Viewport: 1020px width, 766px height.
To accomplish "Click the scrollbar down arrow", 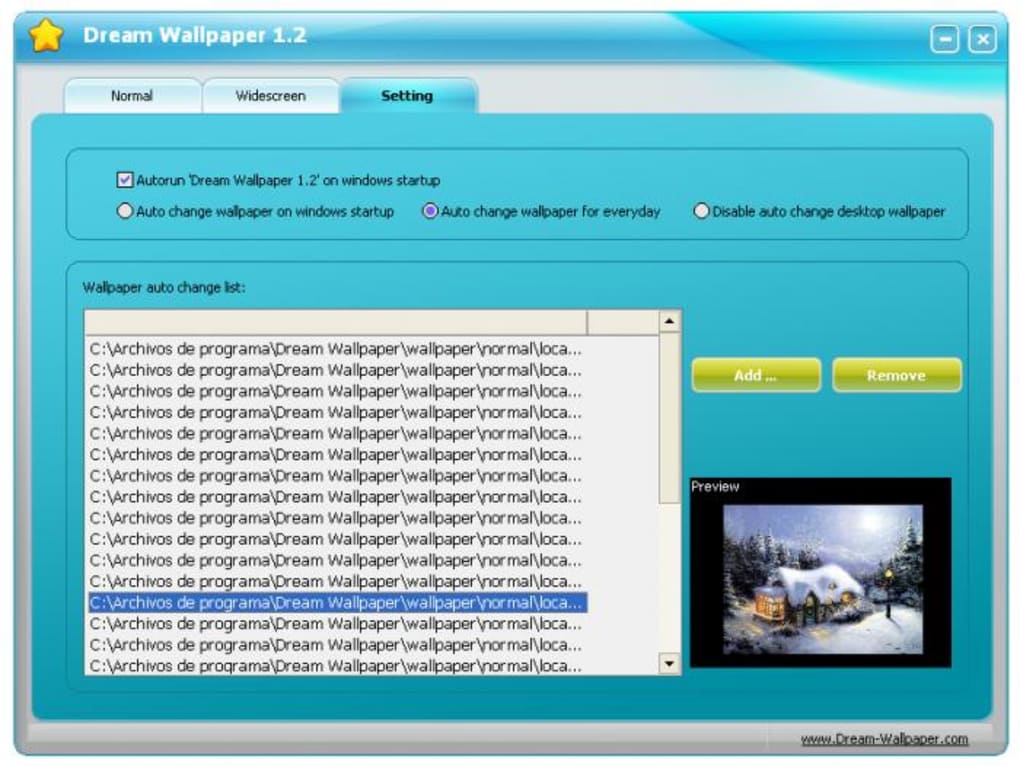I will tap(668, 661).
